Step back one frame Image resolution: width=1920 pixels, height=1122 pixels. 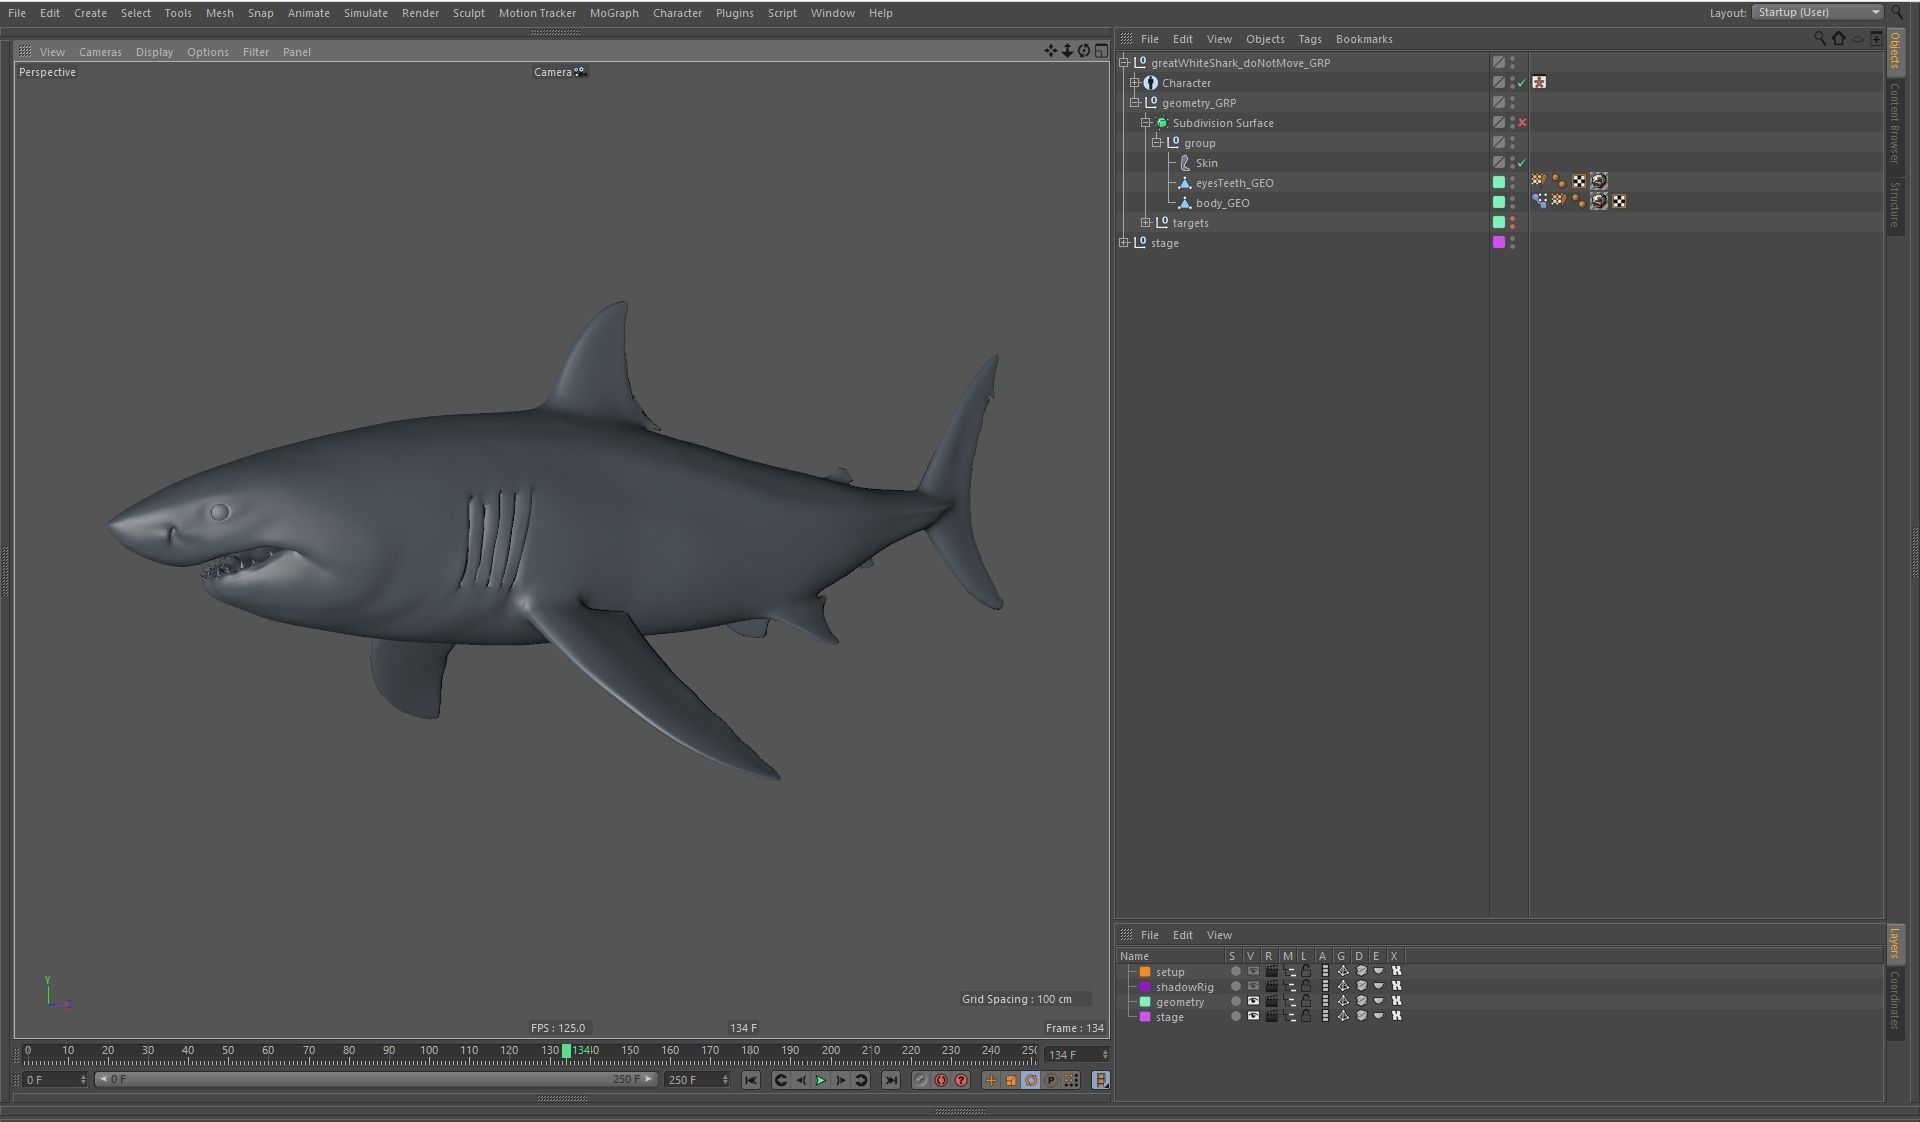[x=801, y=1080]
